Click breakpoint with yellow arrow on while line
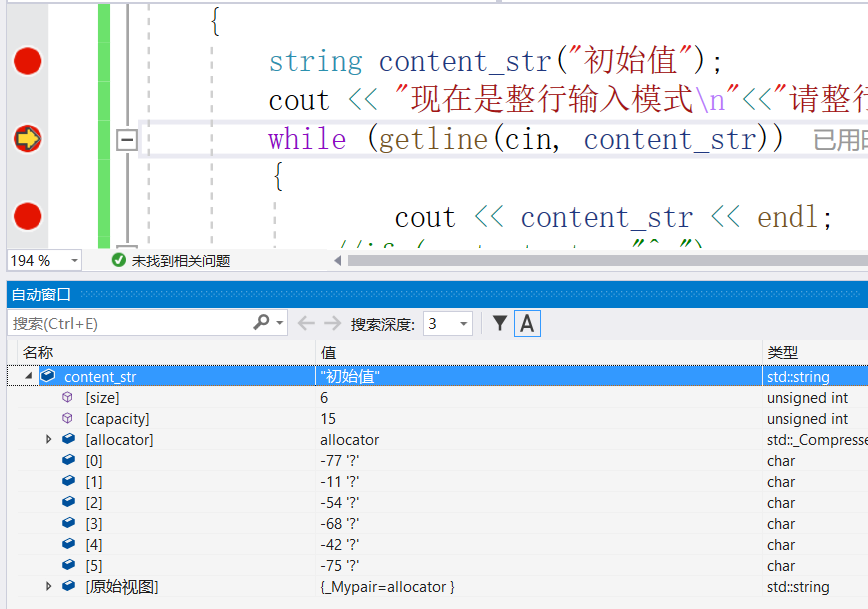Viewport: 868px width, 609px height. click(27, 138)
